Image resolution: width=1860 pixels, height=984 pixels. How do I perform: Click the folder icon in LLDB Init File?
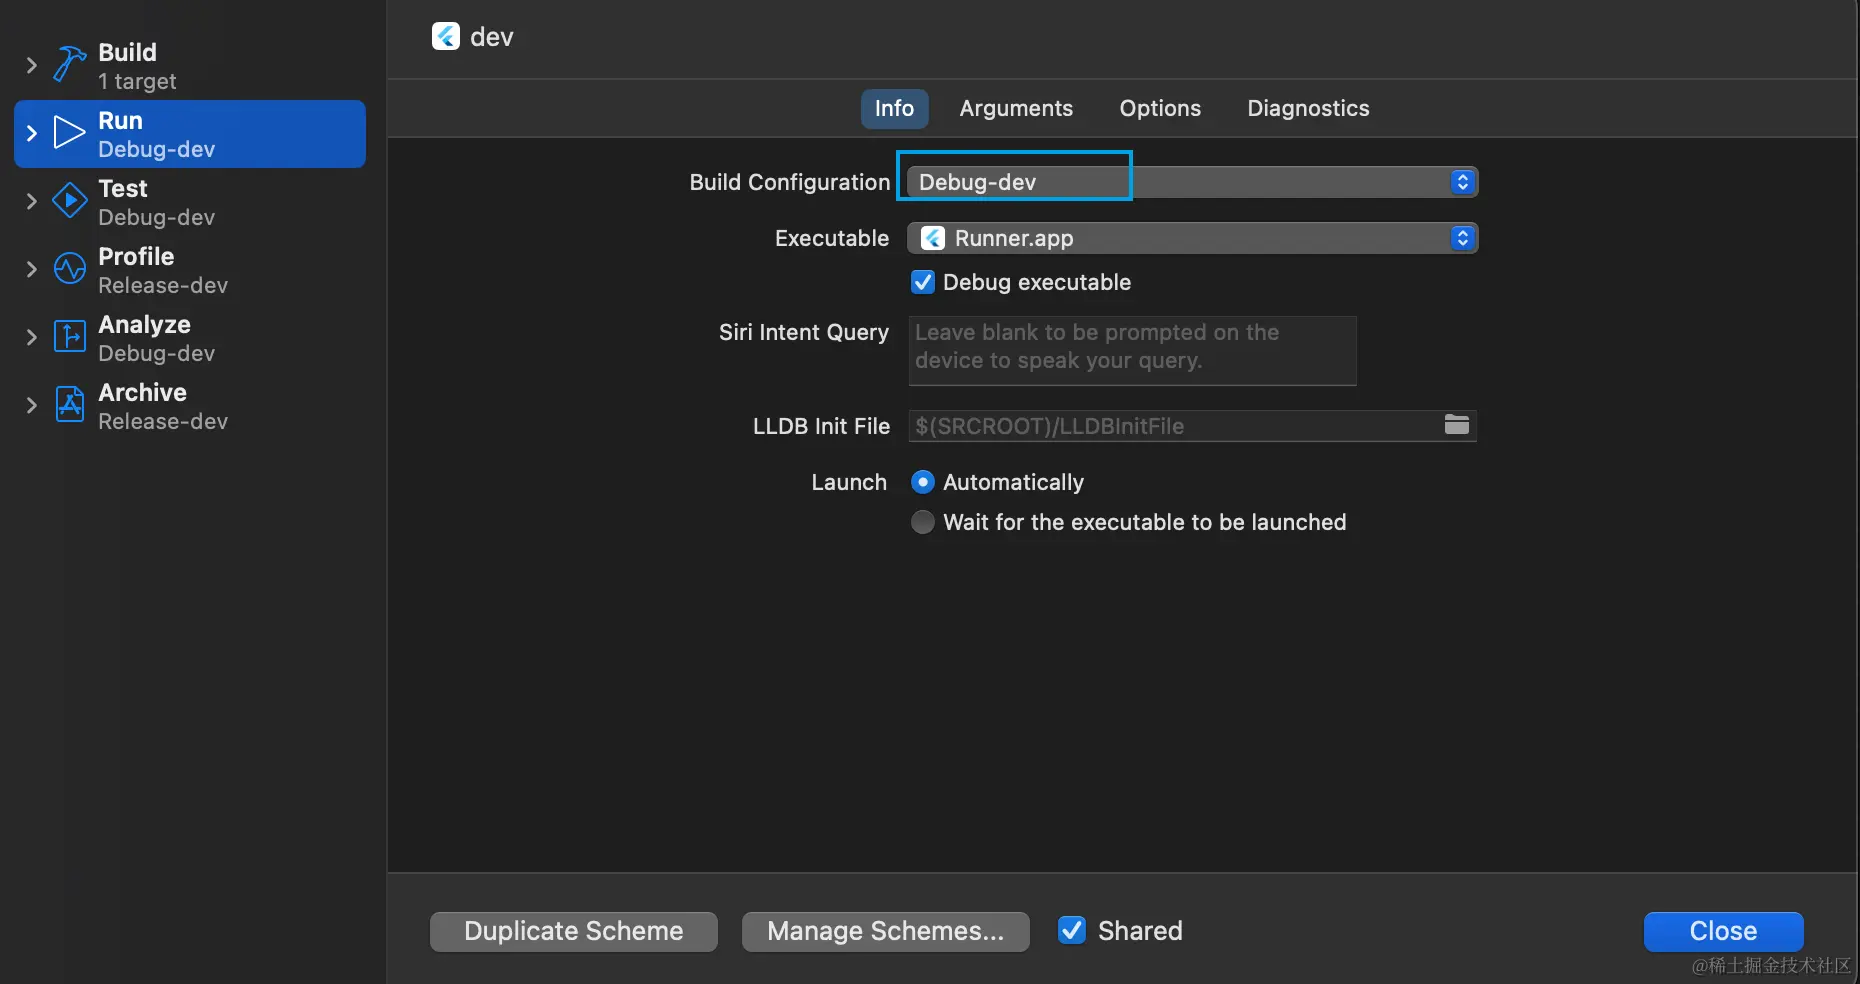pos(1457,425)
